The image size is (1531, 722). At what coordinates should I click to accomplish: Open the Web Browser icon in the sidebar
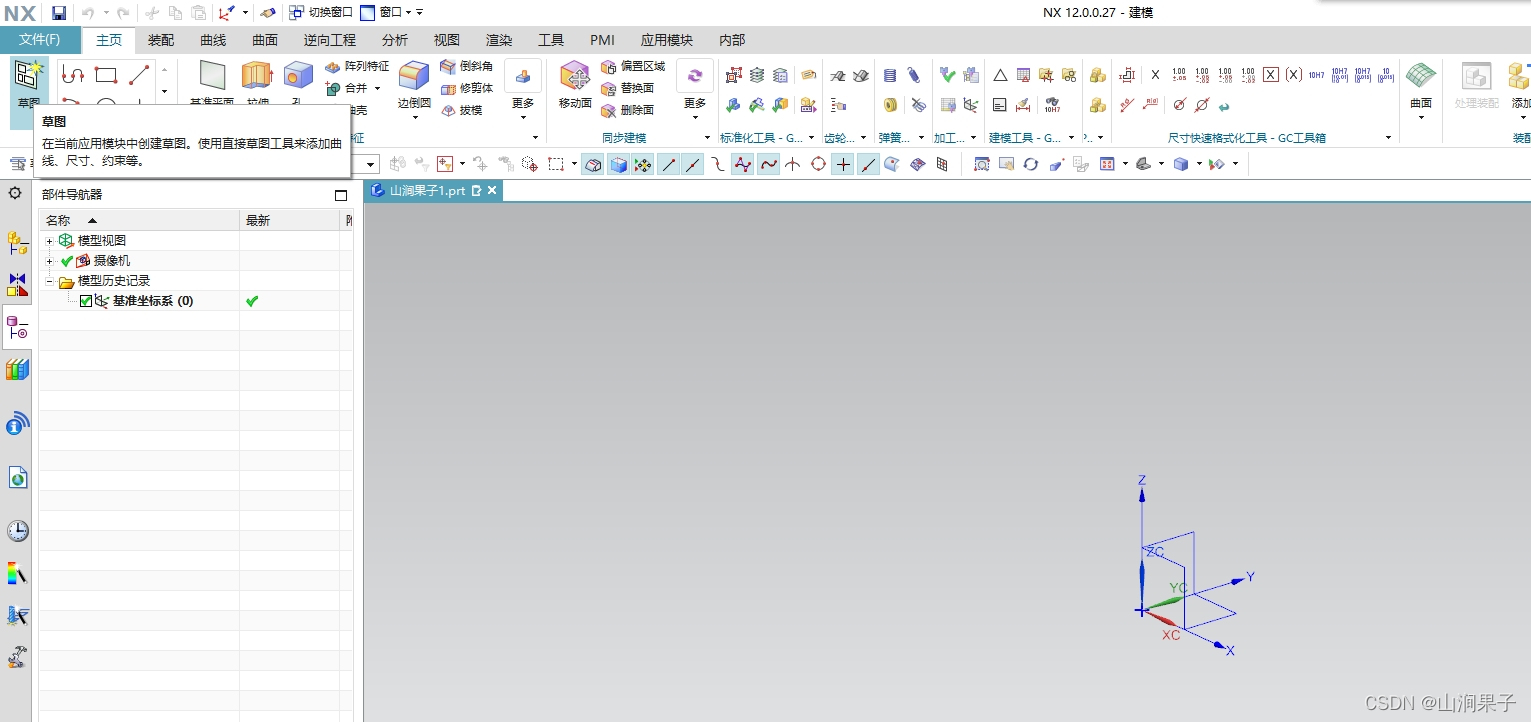[x=17, y=478]
